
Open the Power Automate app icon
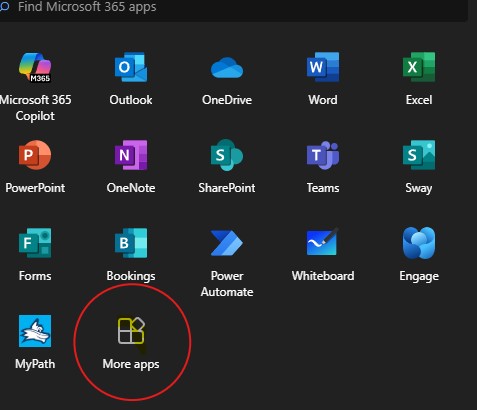(x=227, y=243)
